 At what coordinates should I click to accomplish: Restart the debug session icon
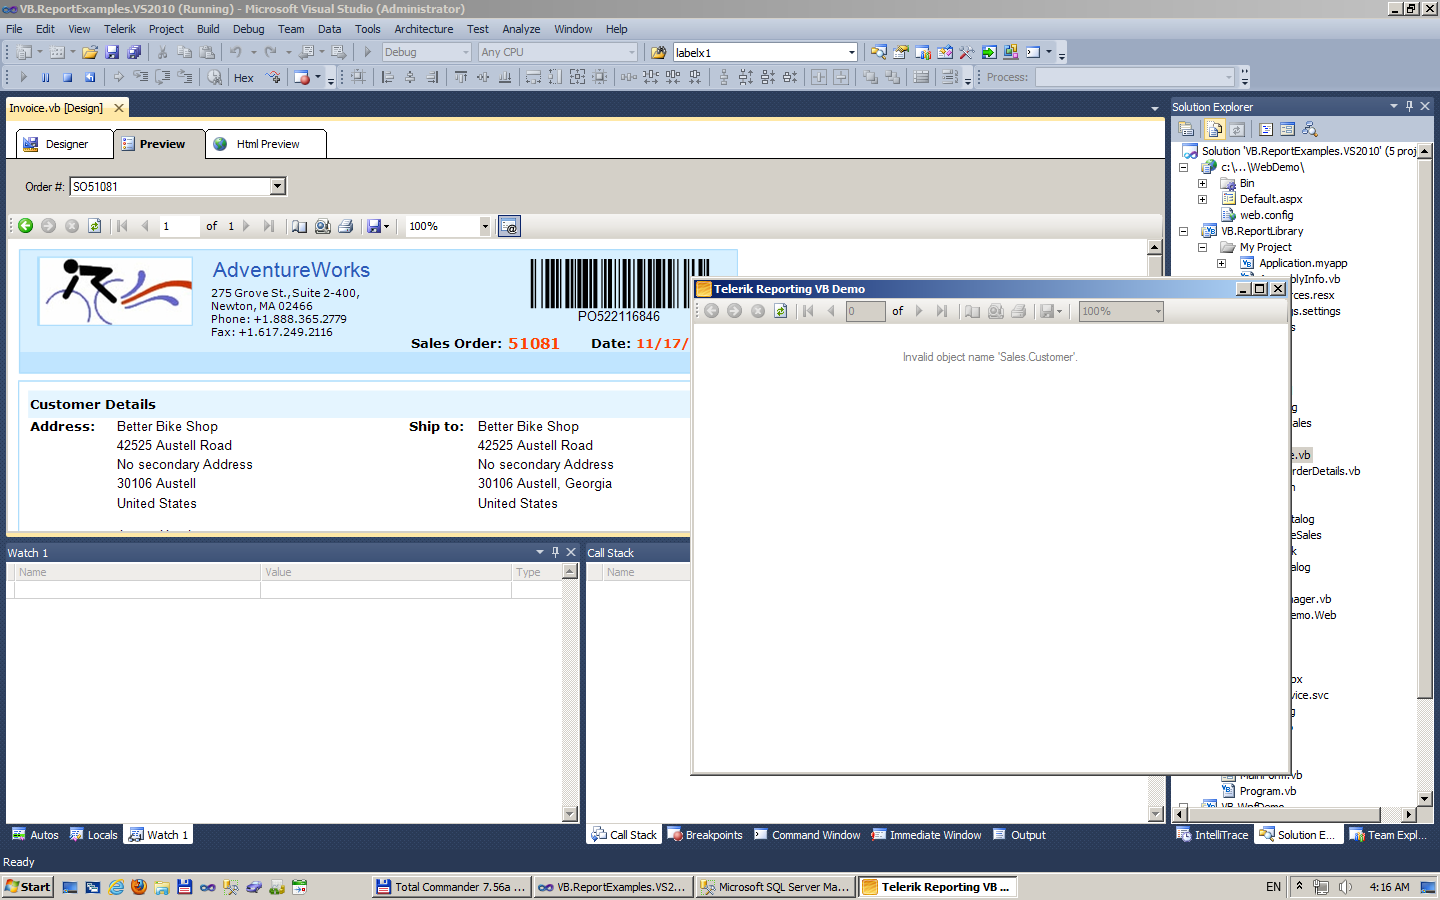pyautogui.click(x=89, y=77)
